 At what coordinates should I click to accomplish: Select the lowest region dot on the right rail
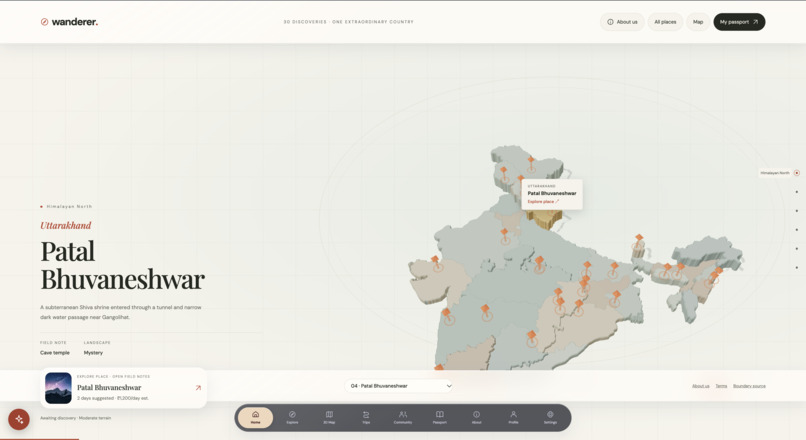pyautogui.click(x=797, y=268)
